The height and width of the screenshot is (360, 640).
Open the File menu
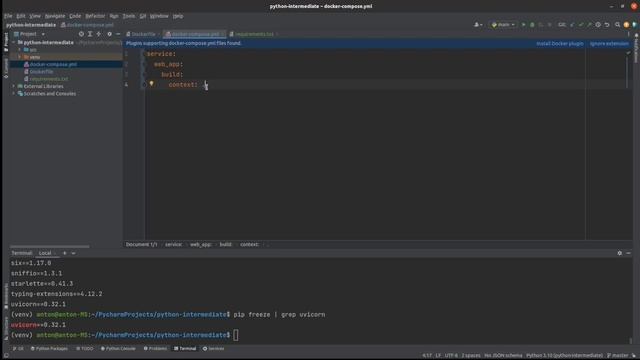tap(8, 16)
